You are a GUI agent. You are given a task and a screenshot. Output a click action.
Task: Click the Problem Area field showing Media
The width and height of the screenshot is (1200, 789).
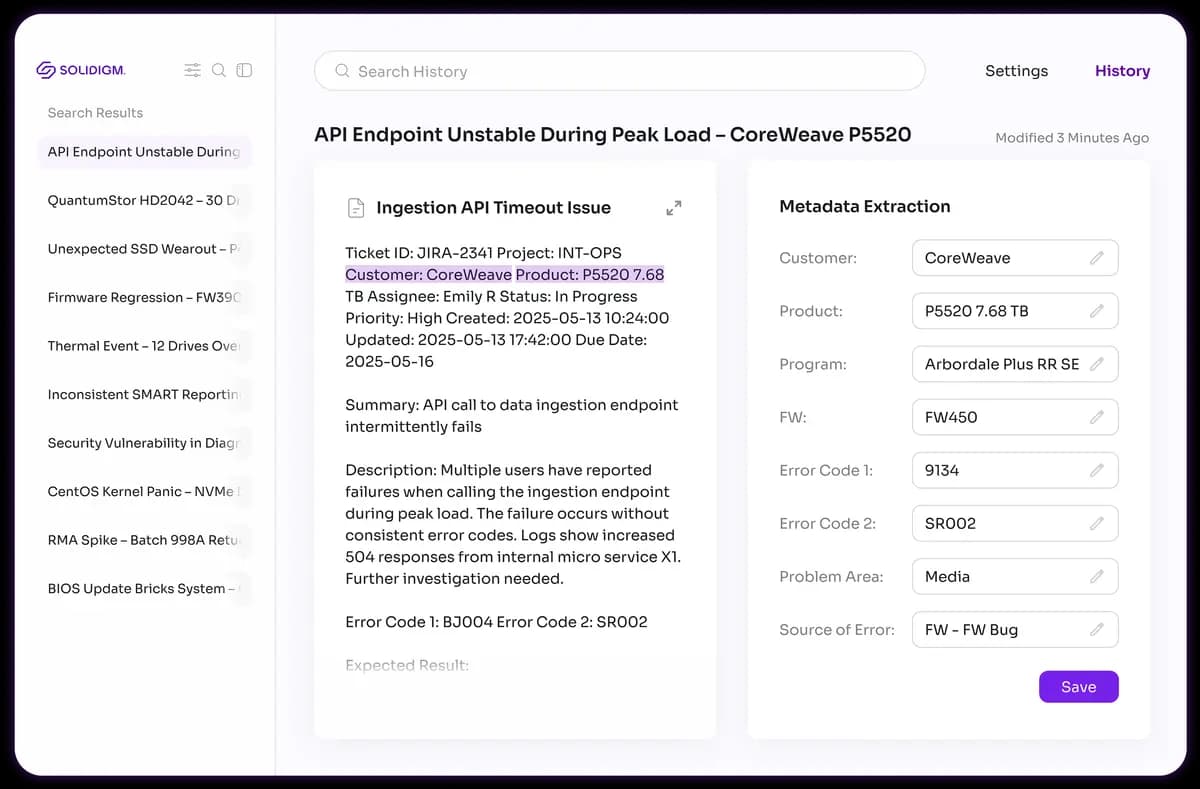pos(1015,576)
